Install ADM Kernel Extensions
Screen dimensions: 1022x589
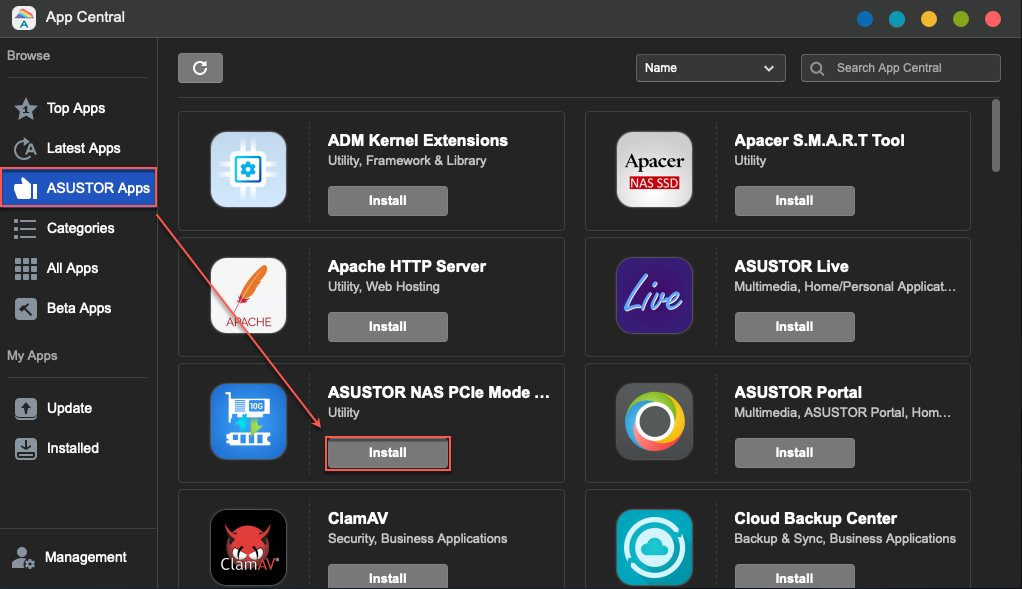click(x=388, y=201)
